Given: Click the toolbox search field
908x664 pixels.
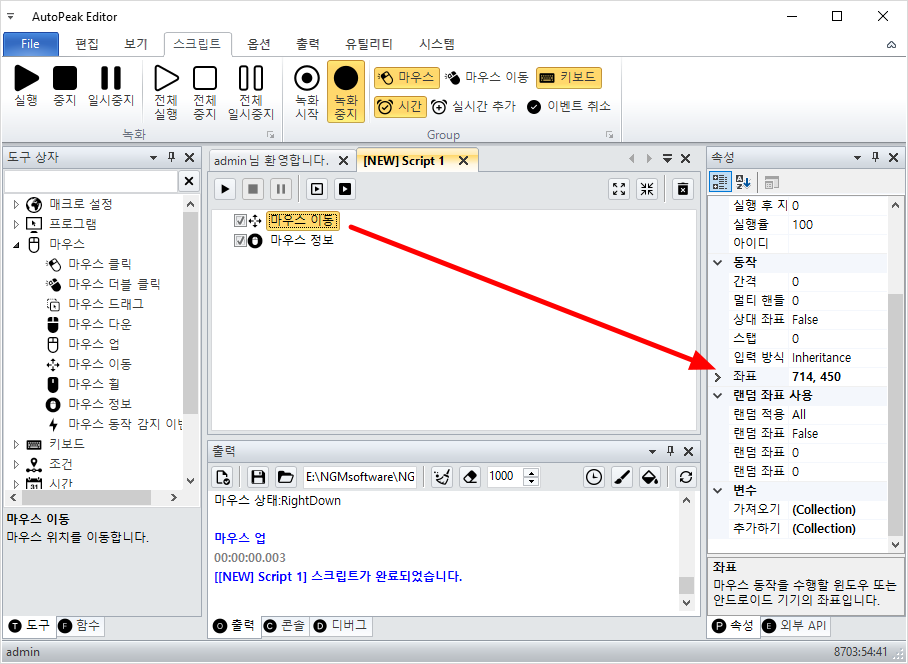Looking at the screenshot, I should click(90, 181).
